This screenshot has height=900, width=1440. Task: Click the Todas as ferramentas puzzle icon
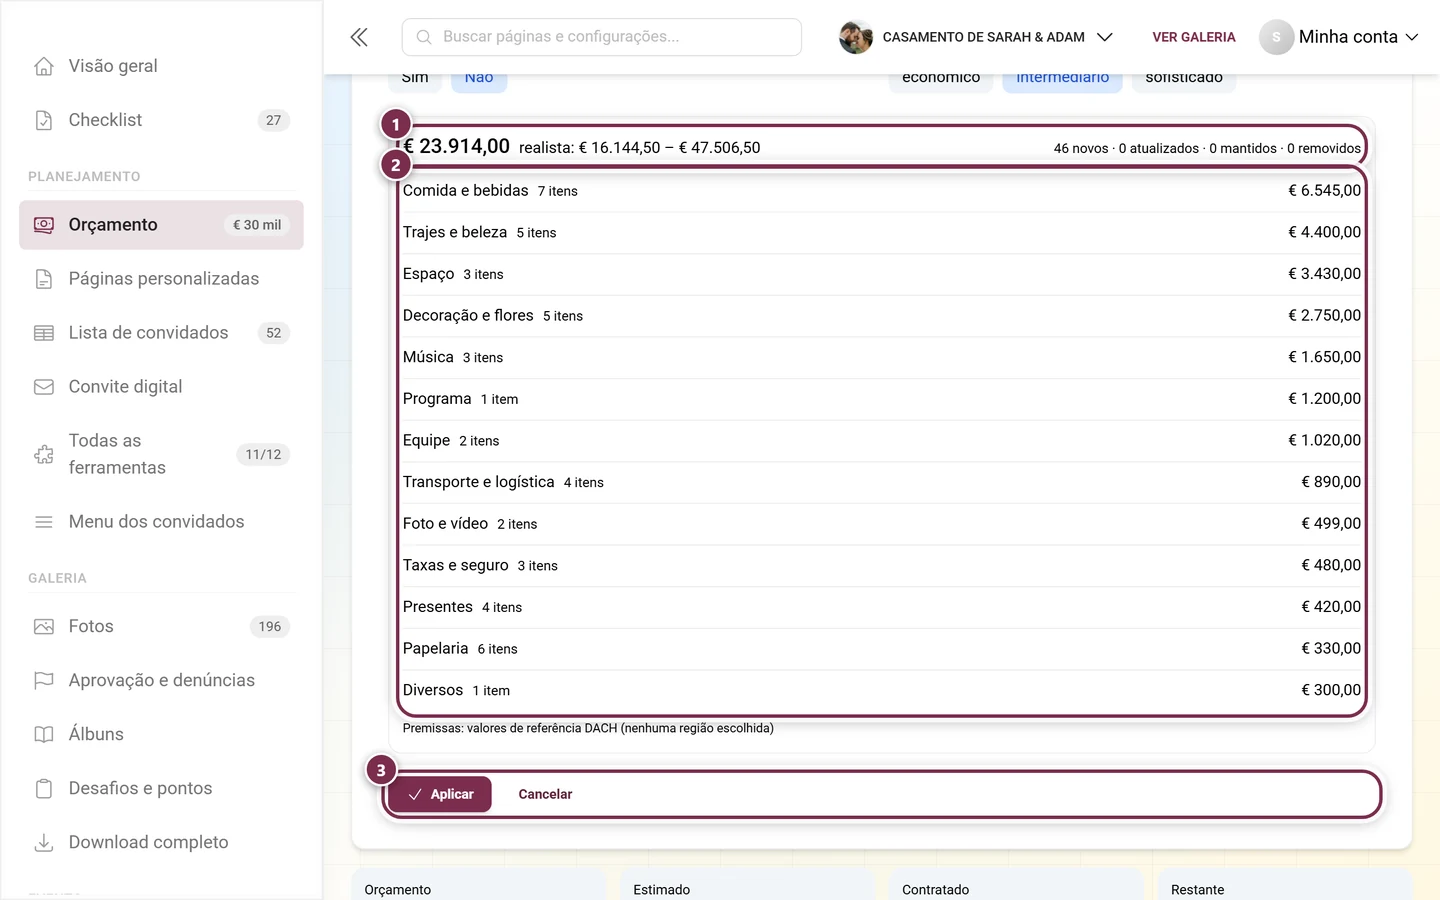pos(44,454)
